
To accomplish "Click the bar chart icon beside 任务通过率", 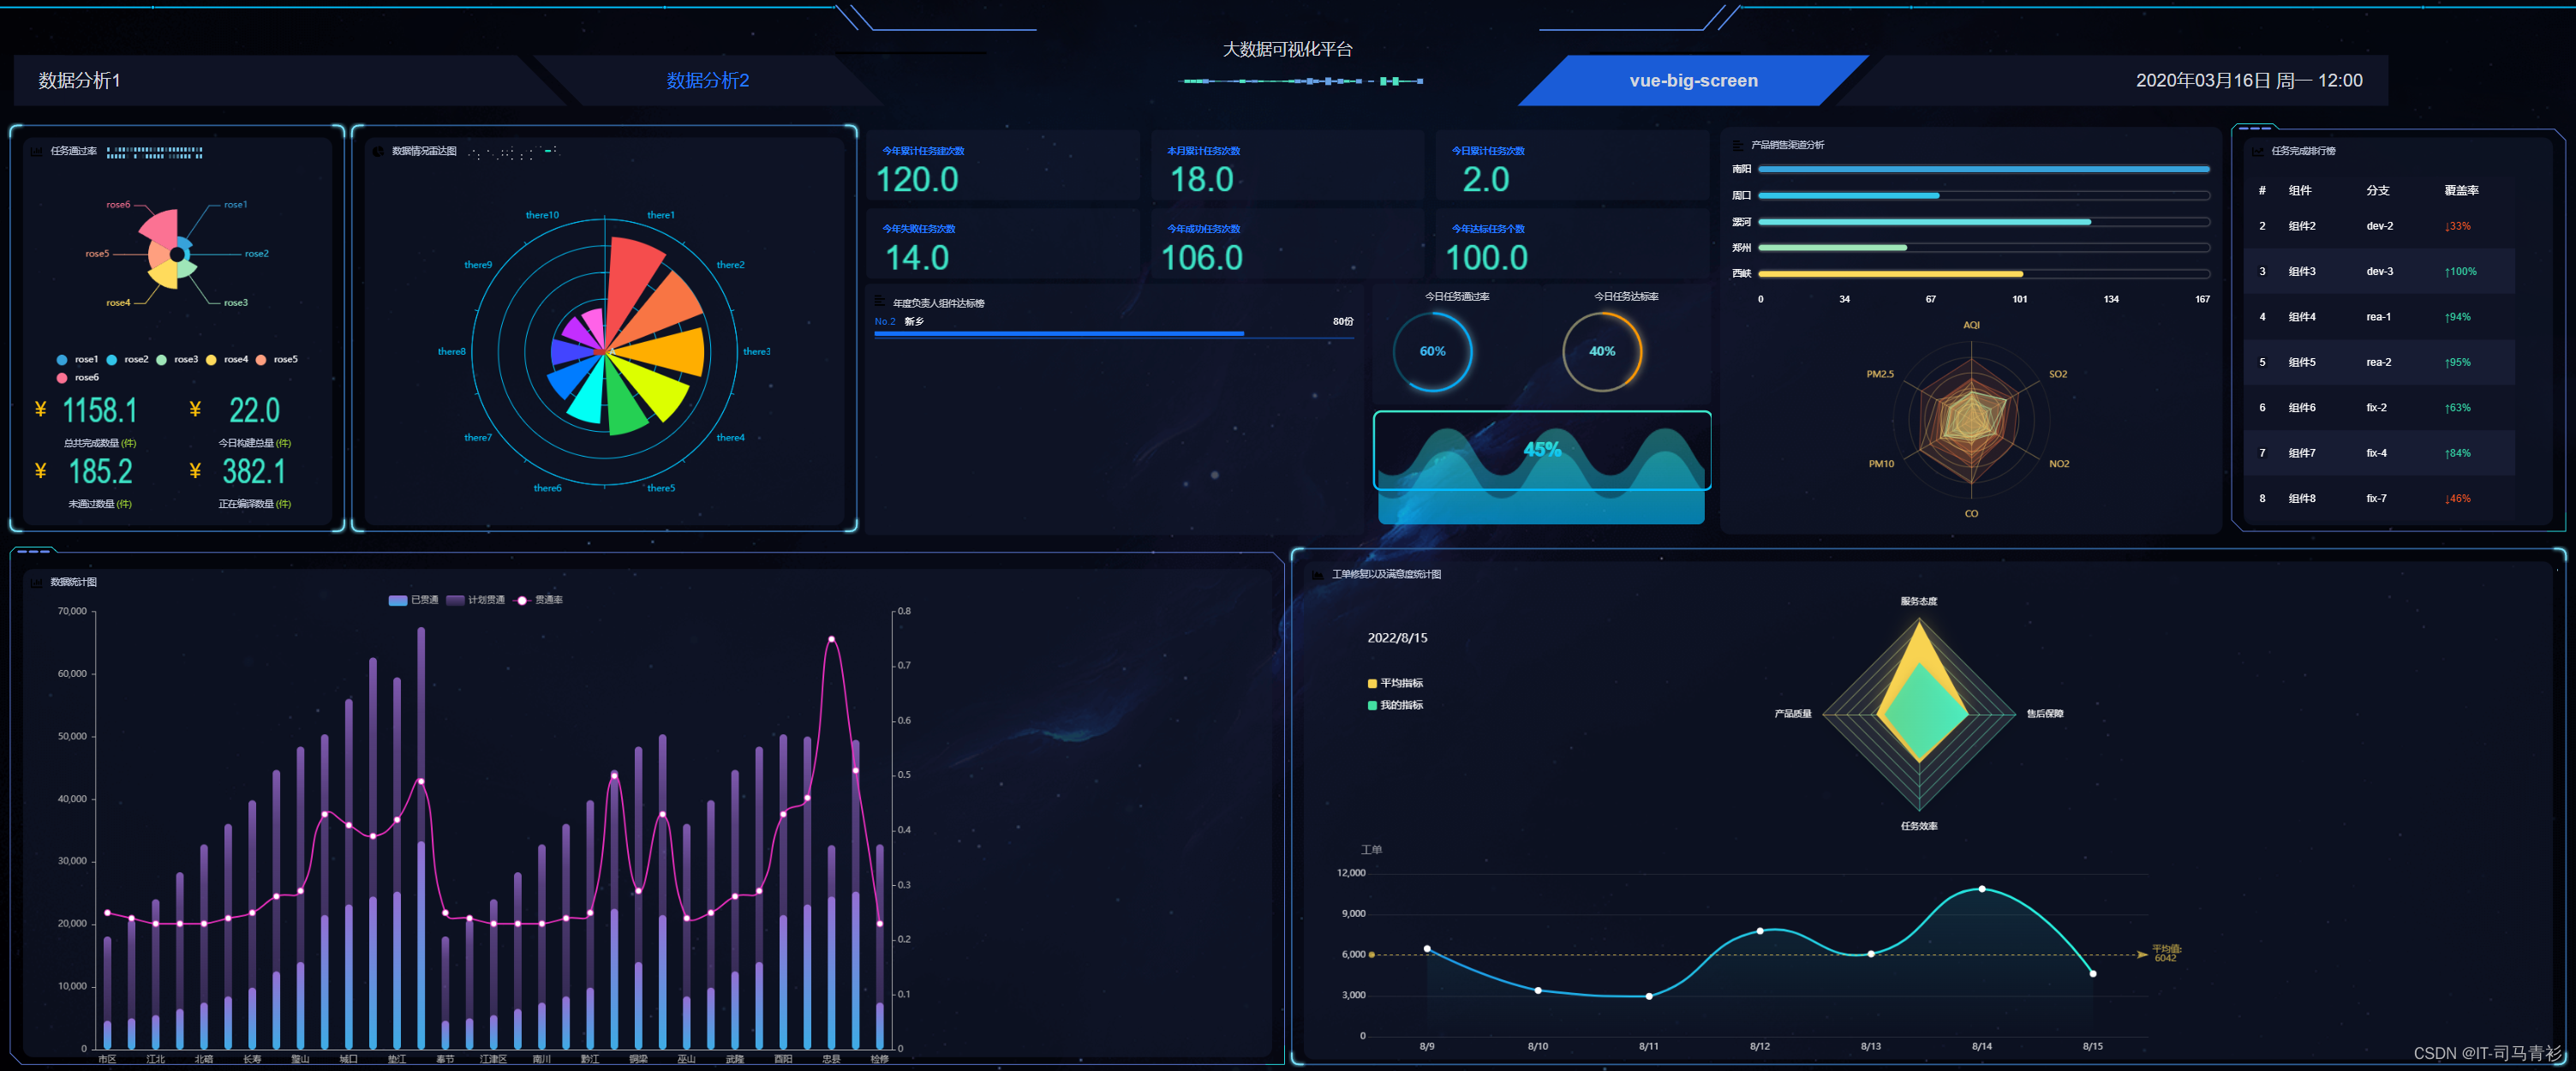I will (x=37, y=151).
